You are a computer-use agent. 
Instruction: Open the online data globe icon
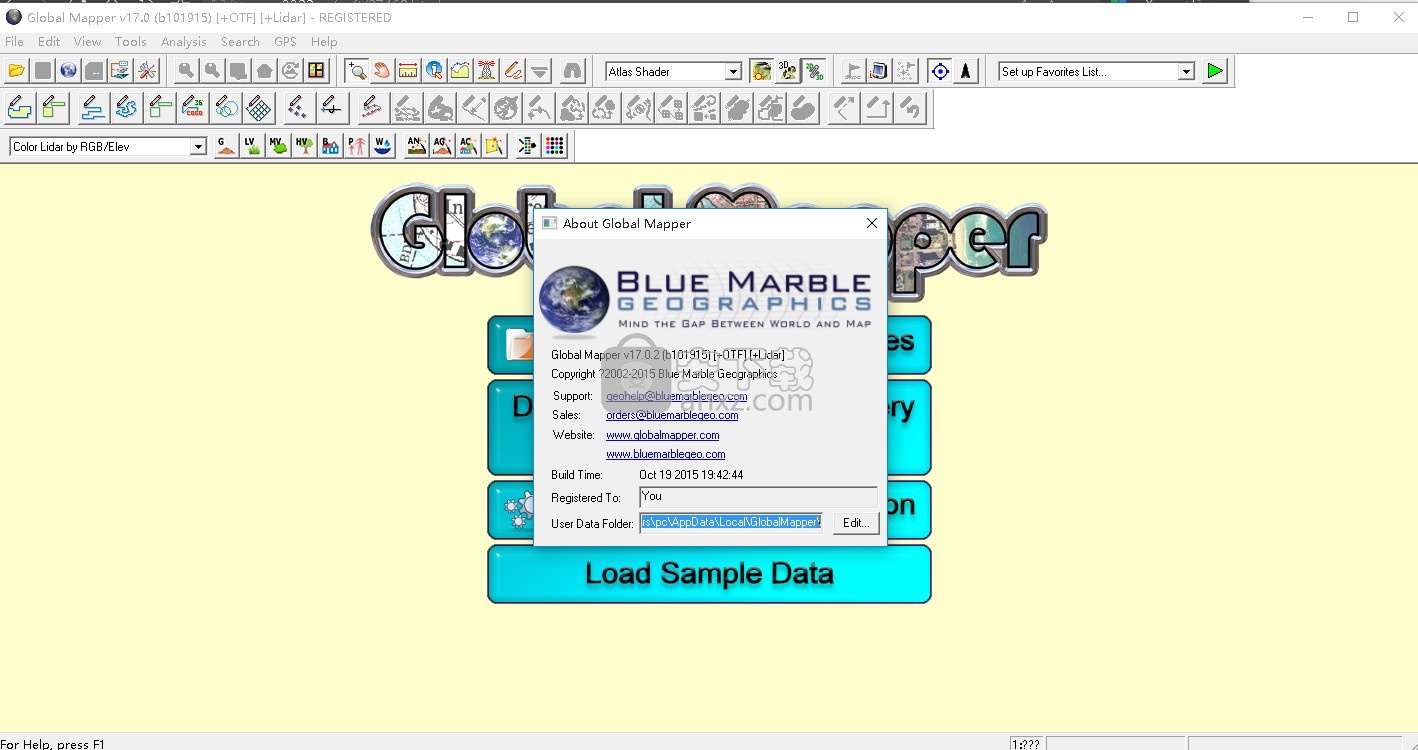tap(69, 71)
